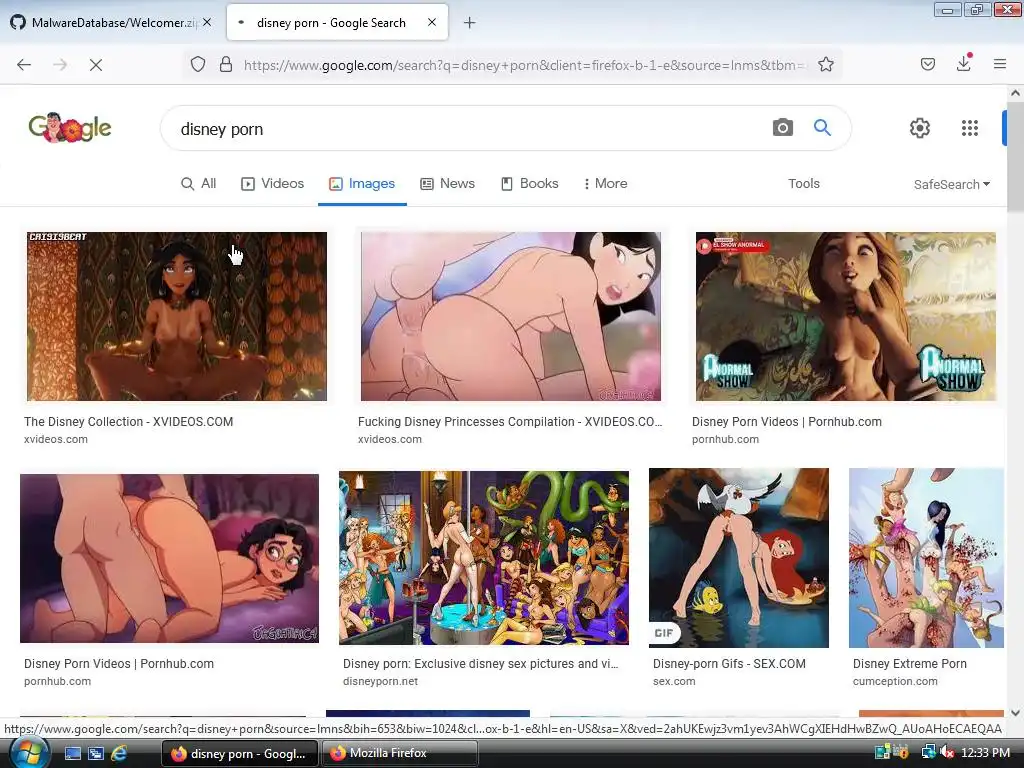Click the network connection tray icon
1024x768 pixels.
[928, 753]
